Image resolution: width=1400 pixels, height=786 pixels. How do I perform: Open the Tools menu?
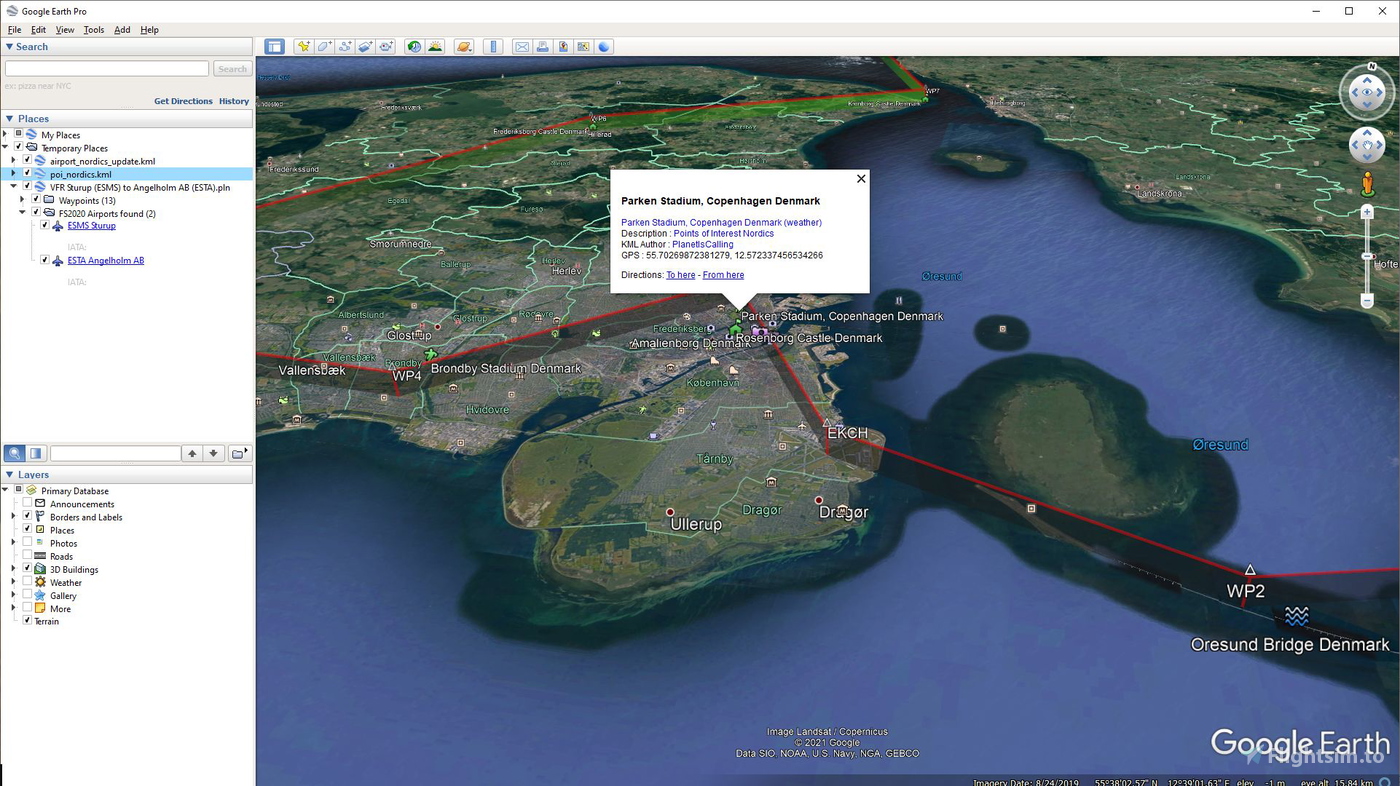coord(93,29)
